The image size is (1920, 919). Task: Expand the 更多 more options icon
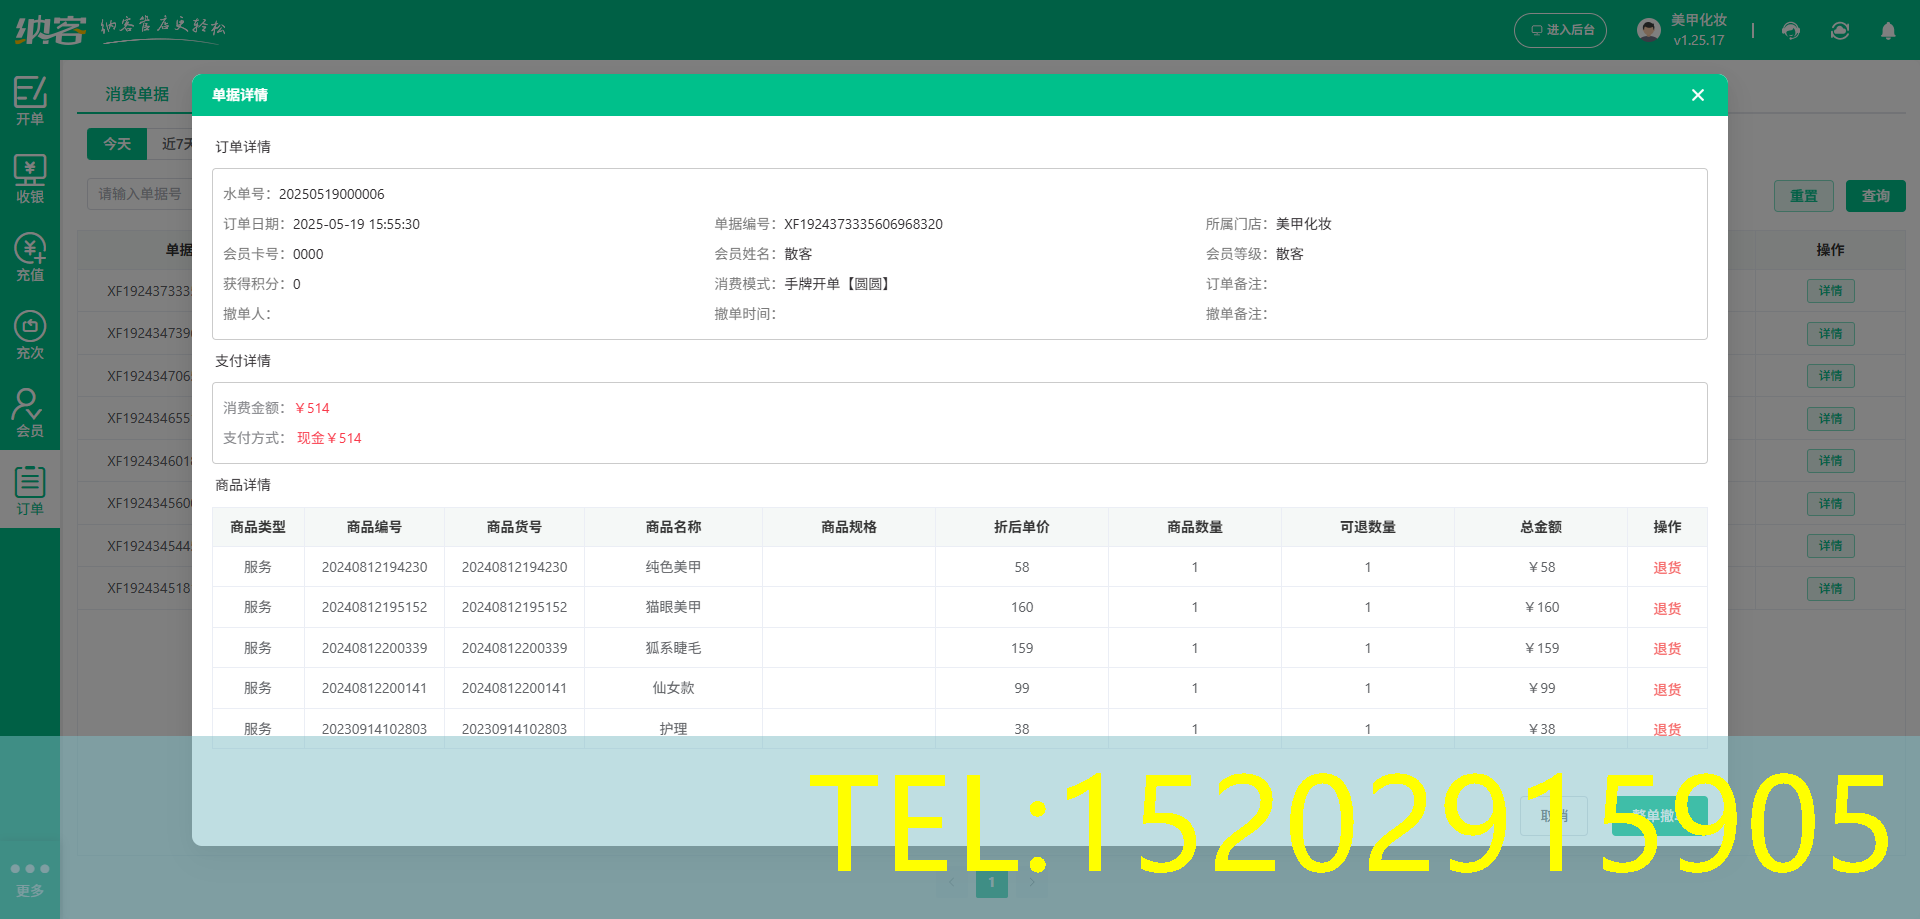30,876
